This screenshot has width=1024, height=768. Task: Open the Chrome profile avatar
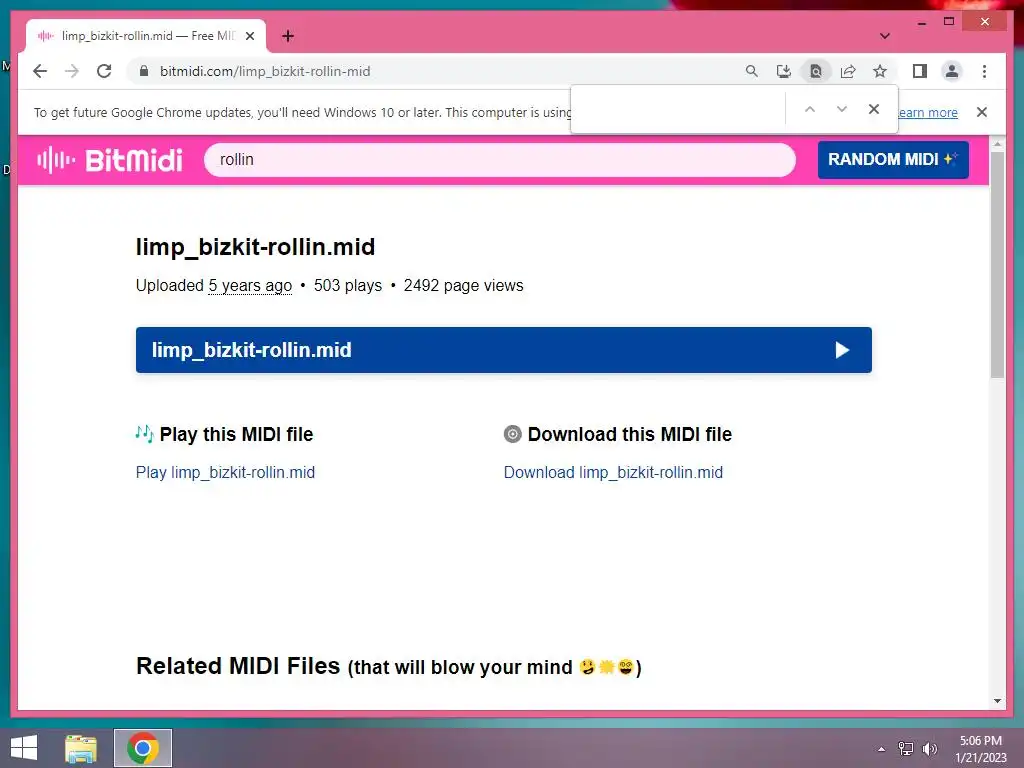pyautogui.click(x=952, y=71)
